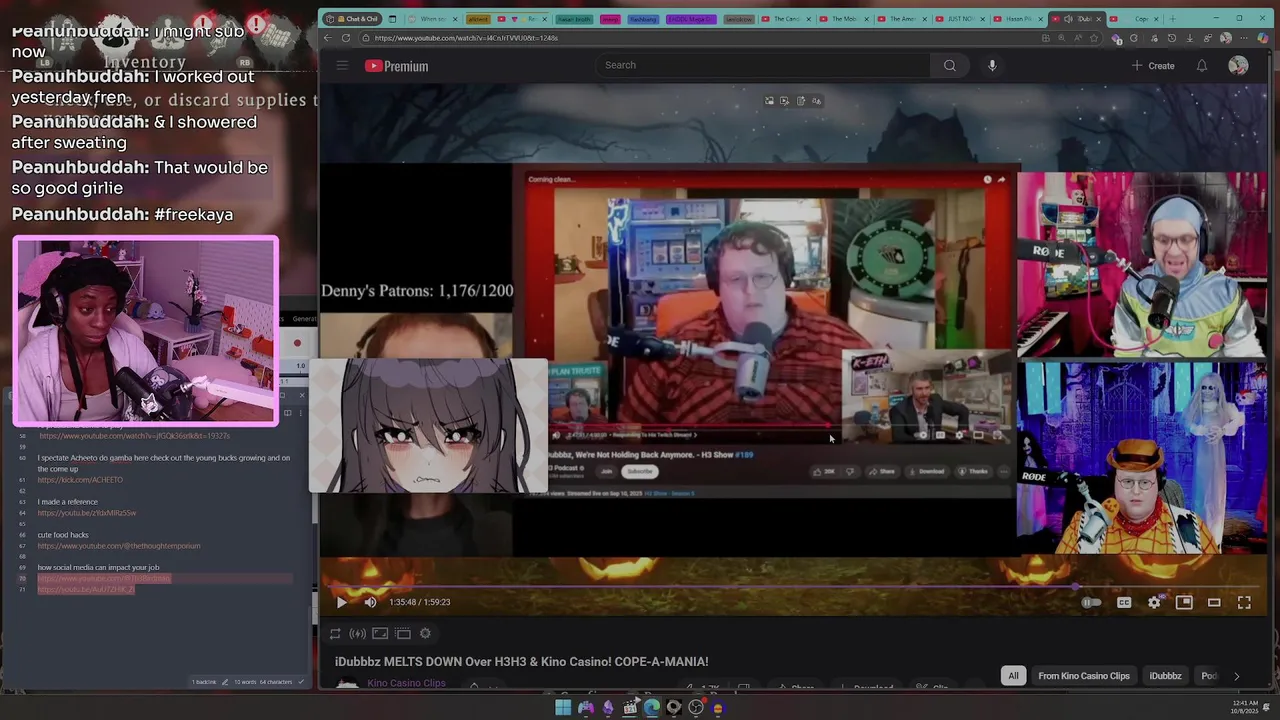This screenshot has height=720, width=1280.
Task: Open the Create menu
Action: (x=1153, y=66)
